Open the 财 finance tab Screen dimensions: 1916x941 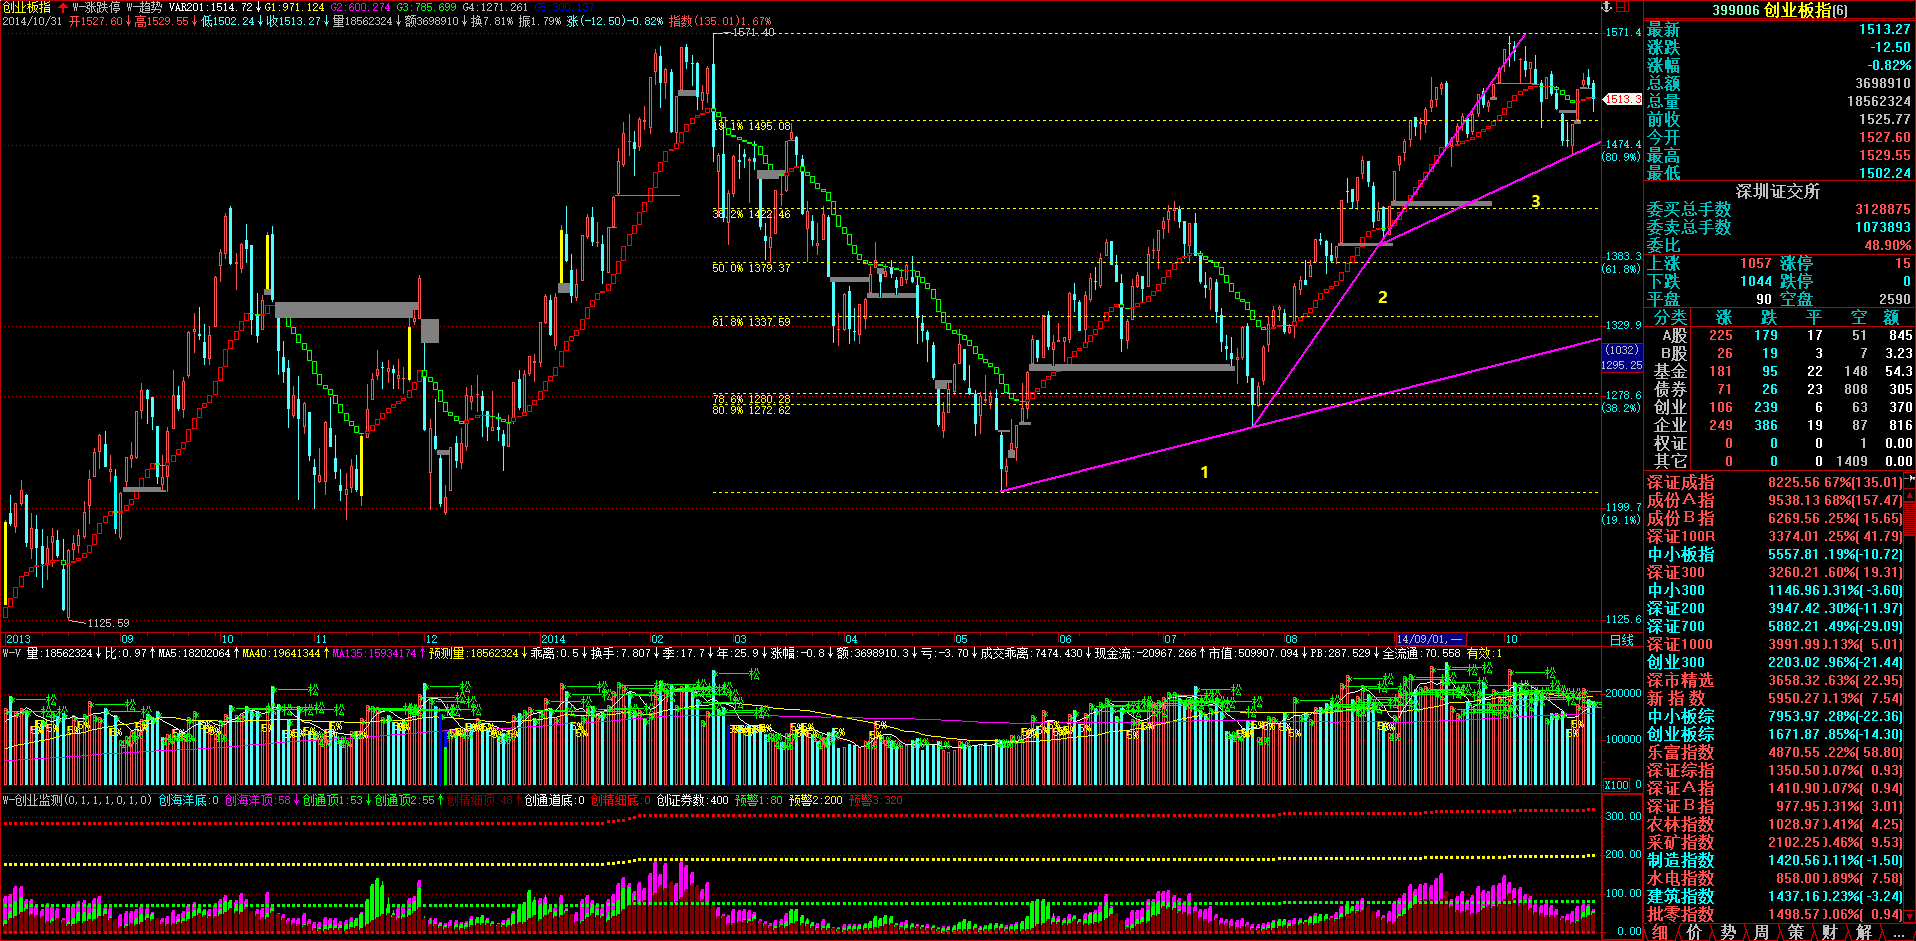pyautogui.click(x=1830, y=932)
